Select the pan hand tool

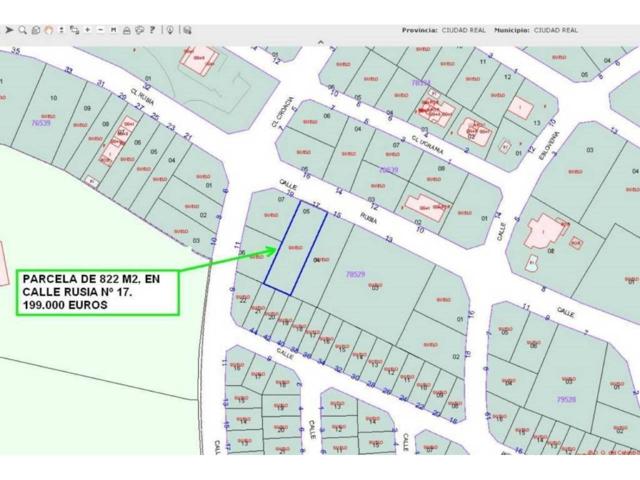[x=49, y=30]
